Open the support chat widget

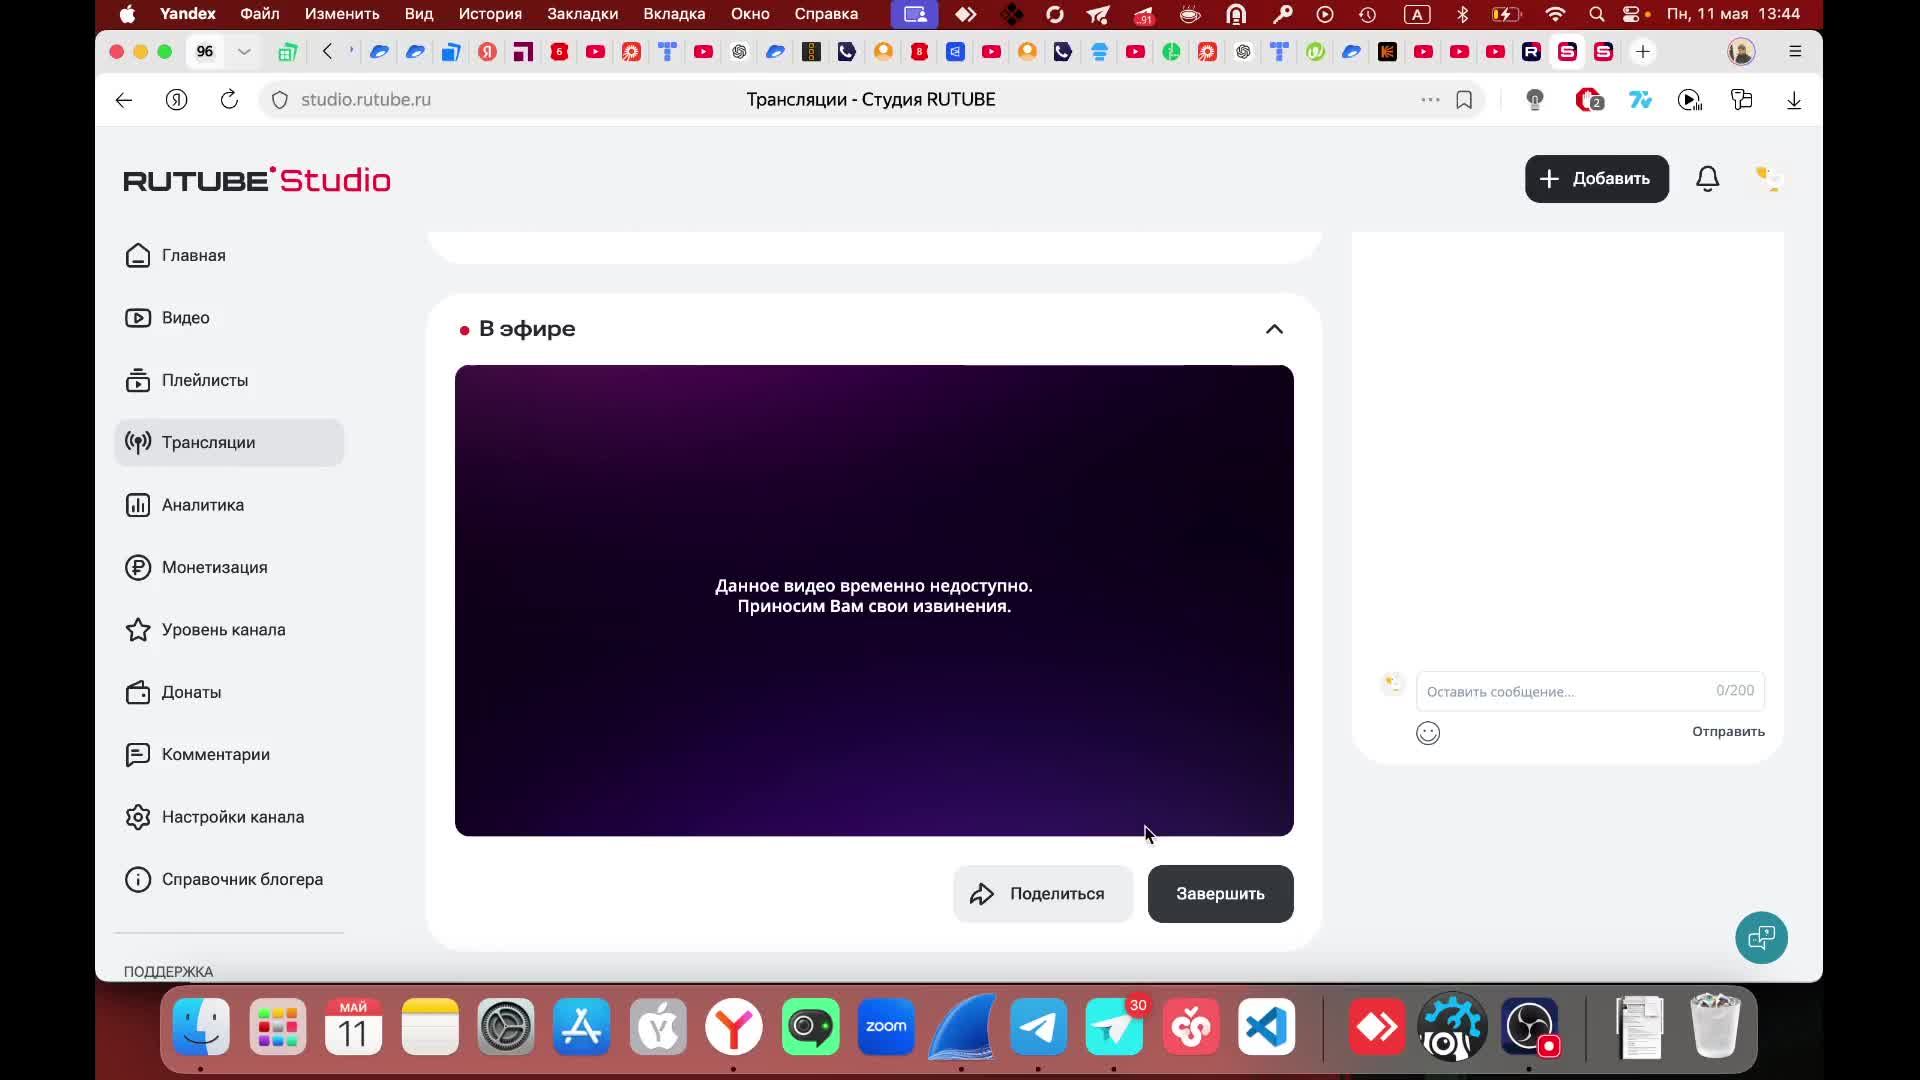[x=1761, y=938]
